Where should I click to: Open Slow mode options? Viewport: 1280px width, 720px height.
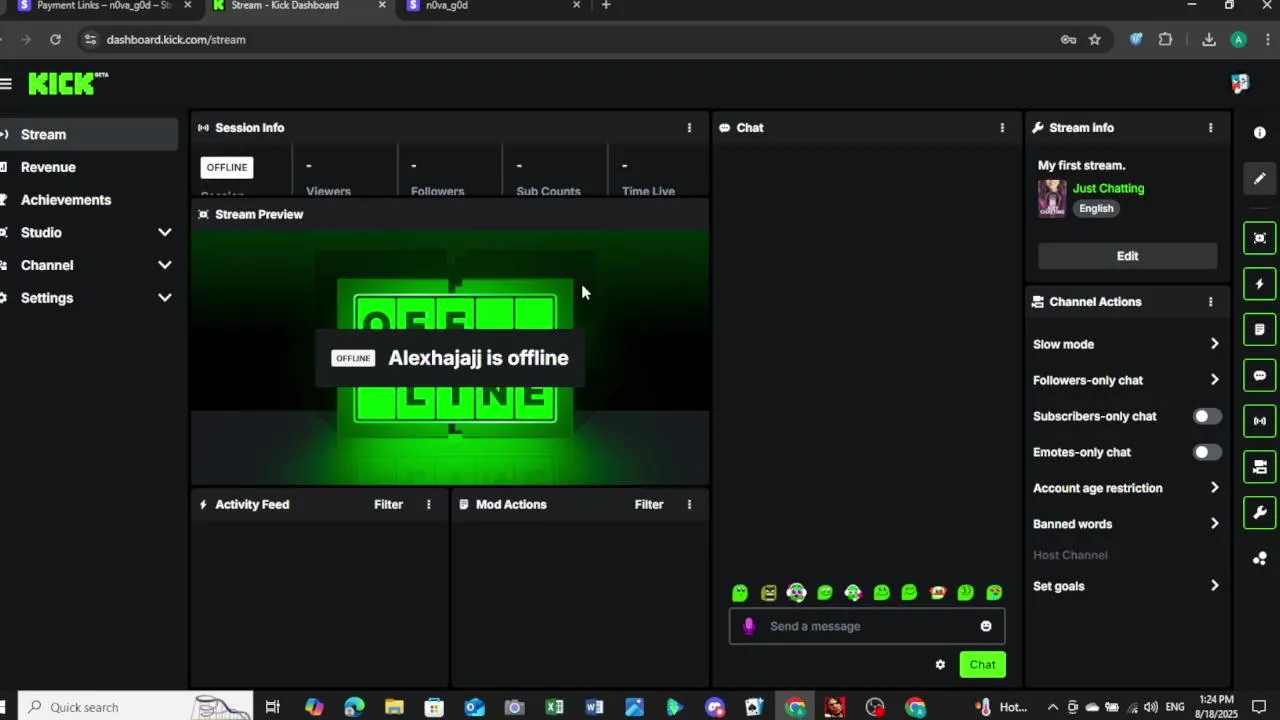point(1126,344)
